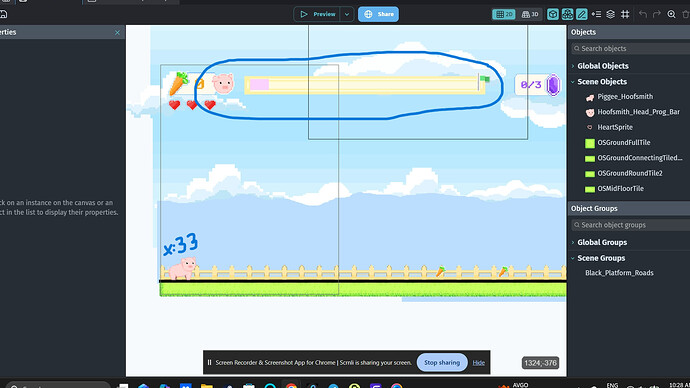690x388 pixels.
Task: Click the ENG language indicator in tray
Action: (x=612, y=385)
